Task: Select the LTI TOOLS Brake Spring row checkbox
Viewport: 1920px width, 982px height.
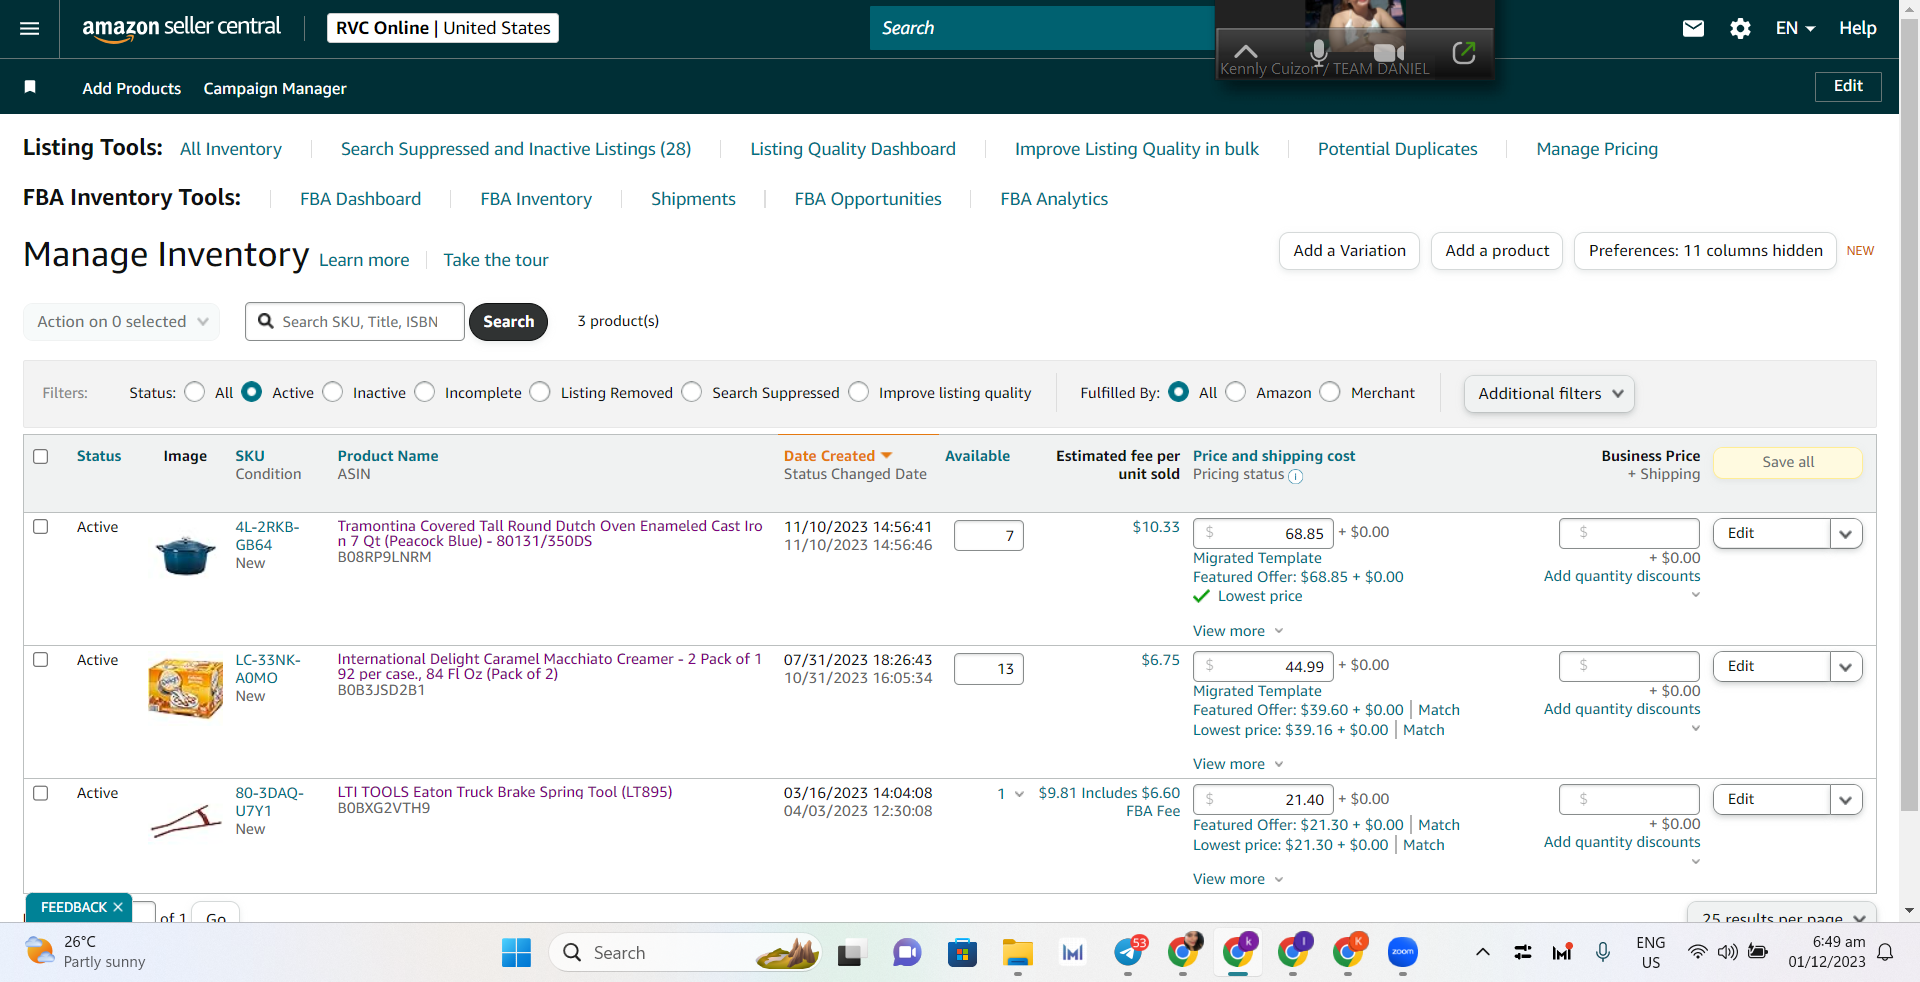Action: tap(41, 792)
